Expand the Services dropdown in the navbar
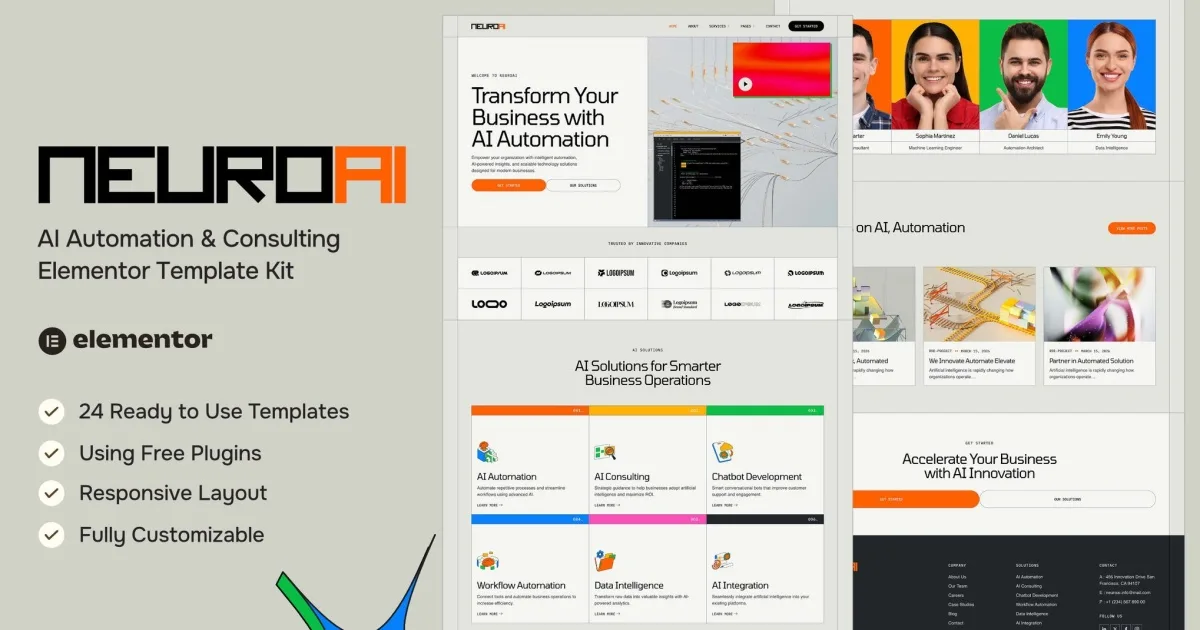1200x630 pixels. [x=718, y=26]
